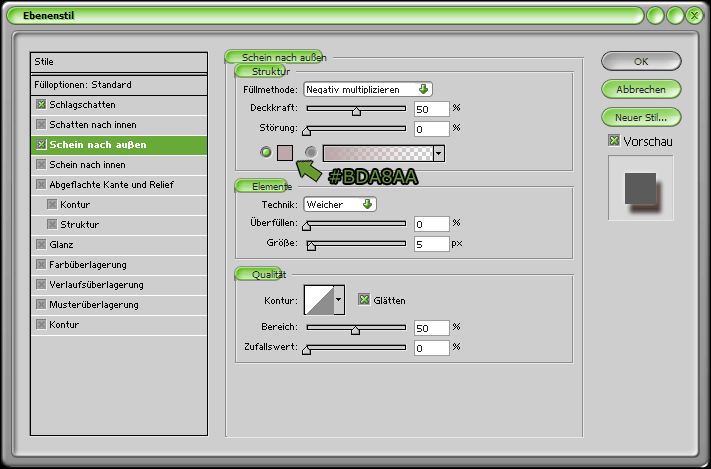
Task: Enable the bottom Kontur style checkbox
Action: click(x=41, y=324)
